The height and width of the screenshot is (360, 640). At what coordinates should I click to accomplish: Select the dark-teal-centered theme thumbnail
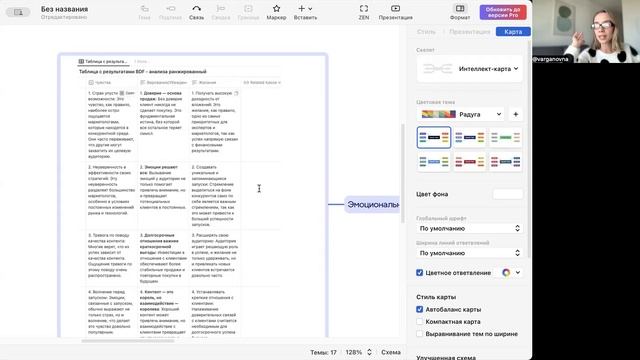(x=505, y=162)
